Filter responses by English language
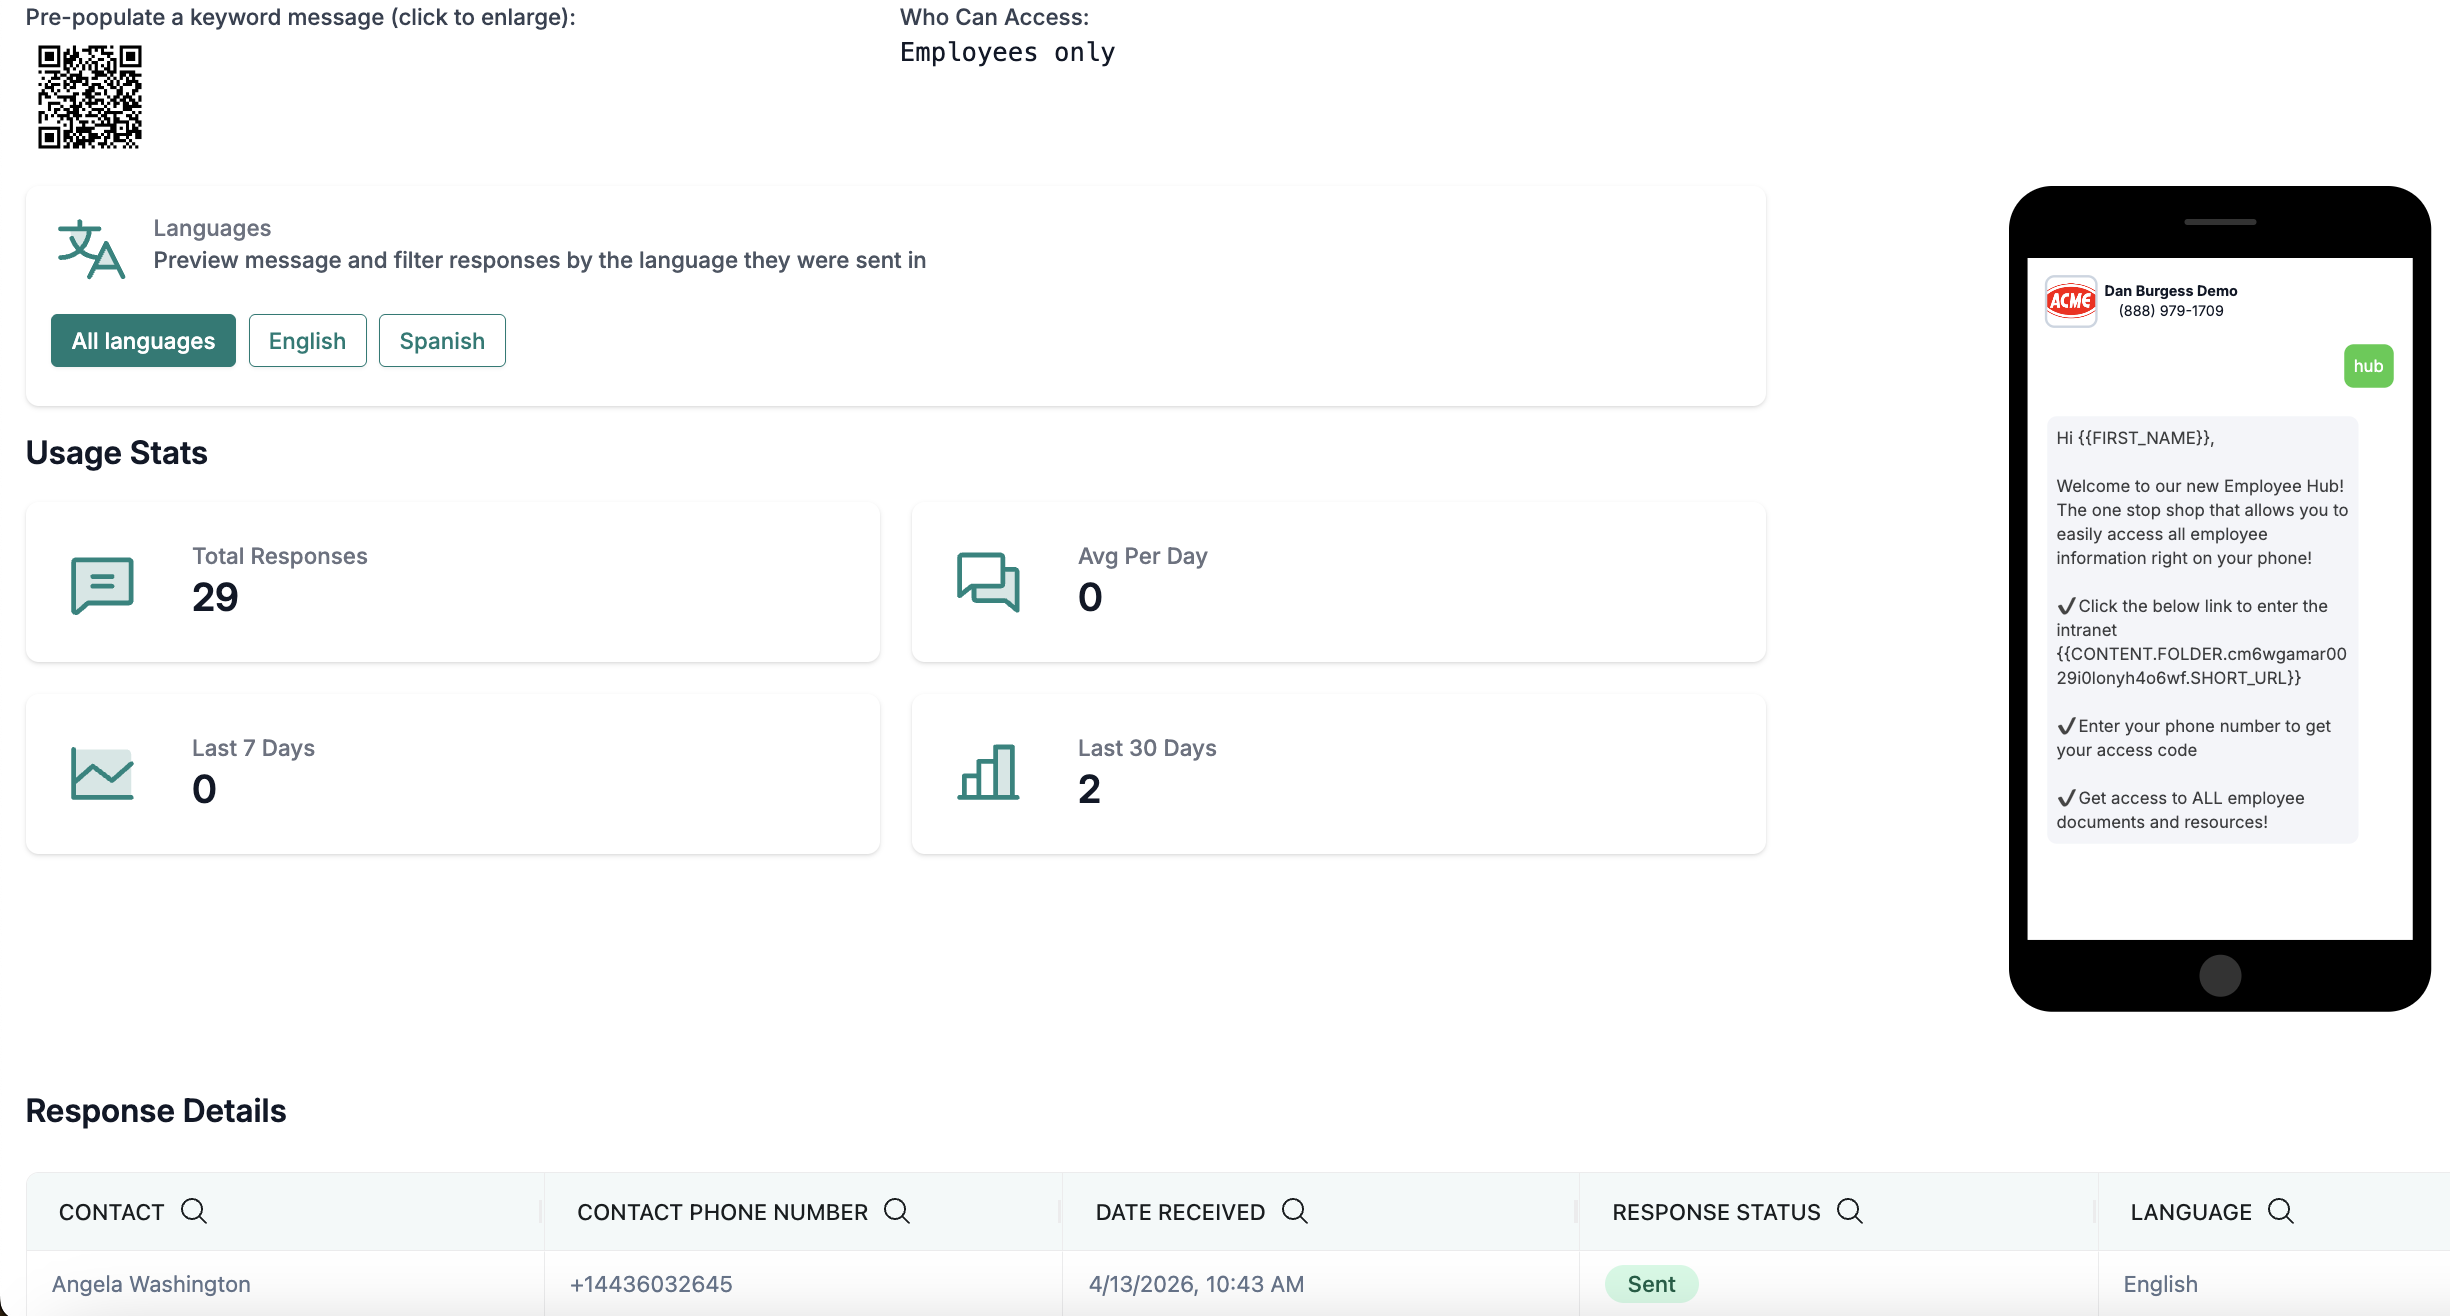Viewport: 2450px width, 1316px height. (307, 341)
